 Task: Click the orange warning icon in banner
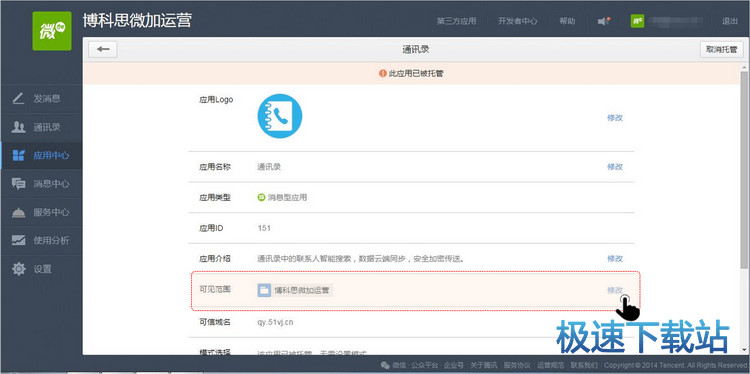point(383,74)
